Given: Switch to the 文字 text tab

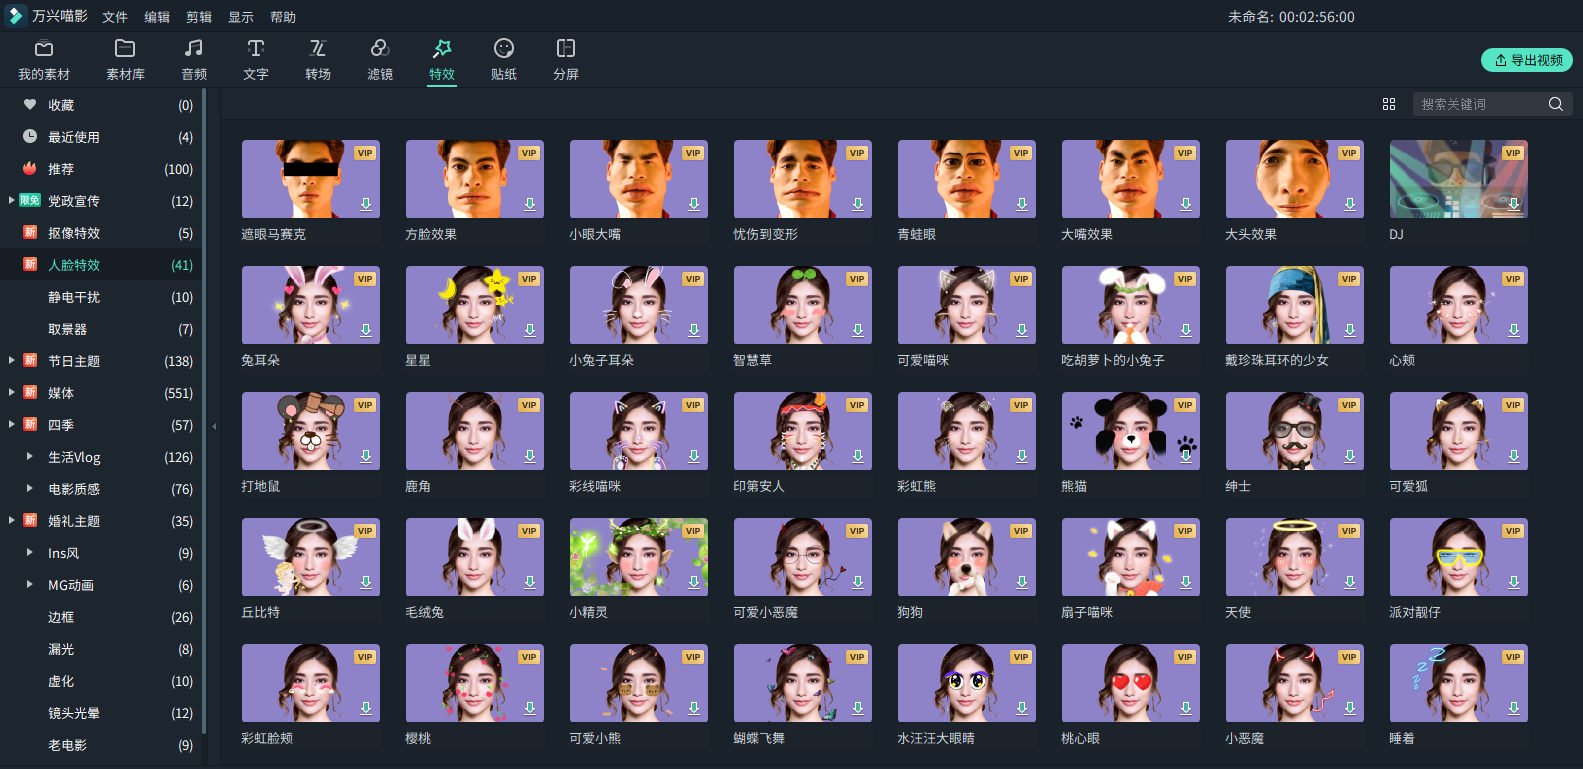Looking at the screenshot, I should coord(256,60).
